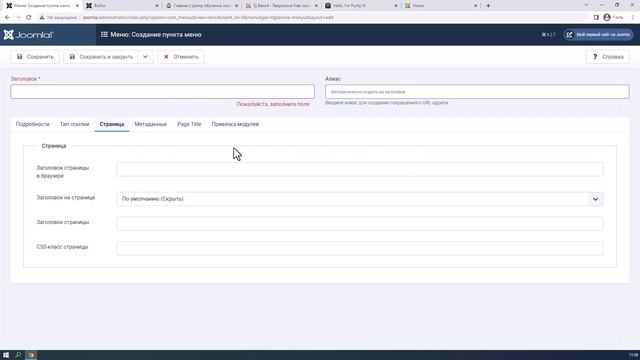
Task: Click the Joomla version indicator
Action: point(549,35)
